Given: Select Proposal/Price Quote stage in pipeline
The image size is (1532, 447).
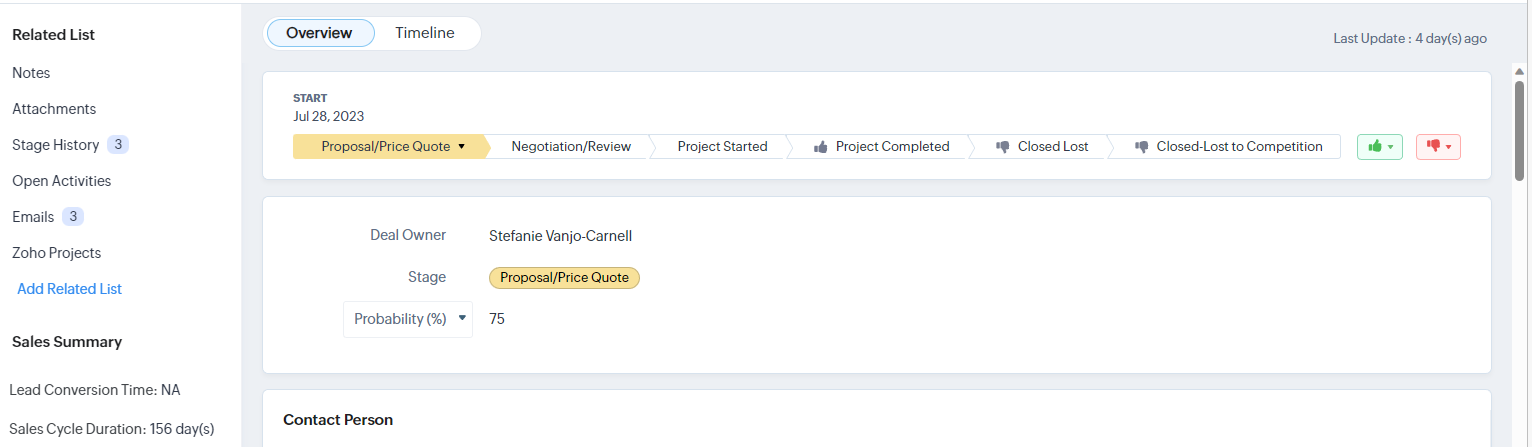Looking at the screenshot, I should 389,147.
